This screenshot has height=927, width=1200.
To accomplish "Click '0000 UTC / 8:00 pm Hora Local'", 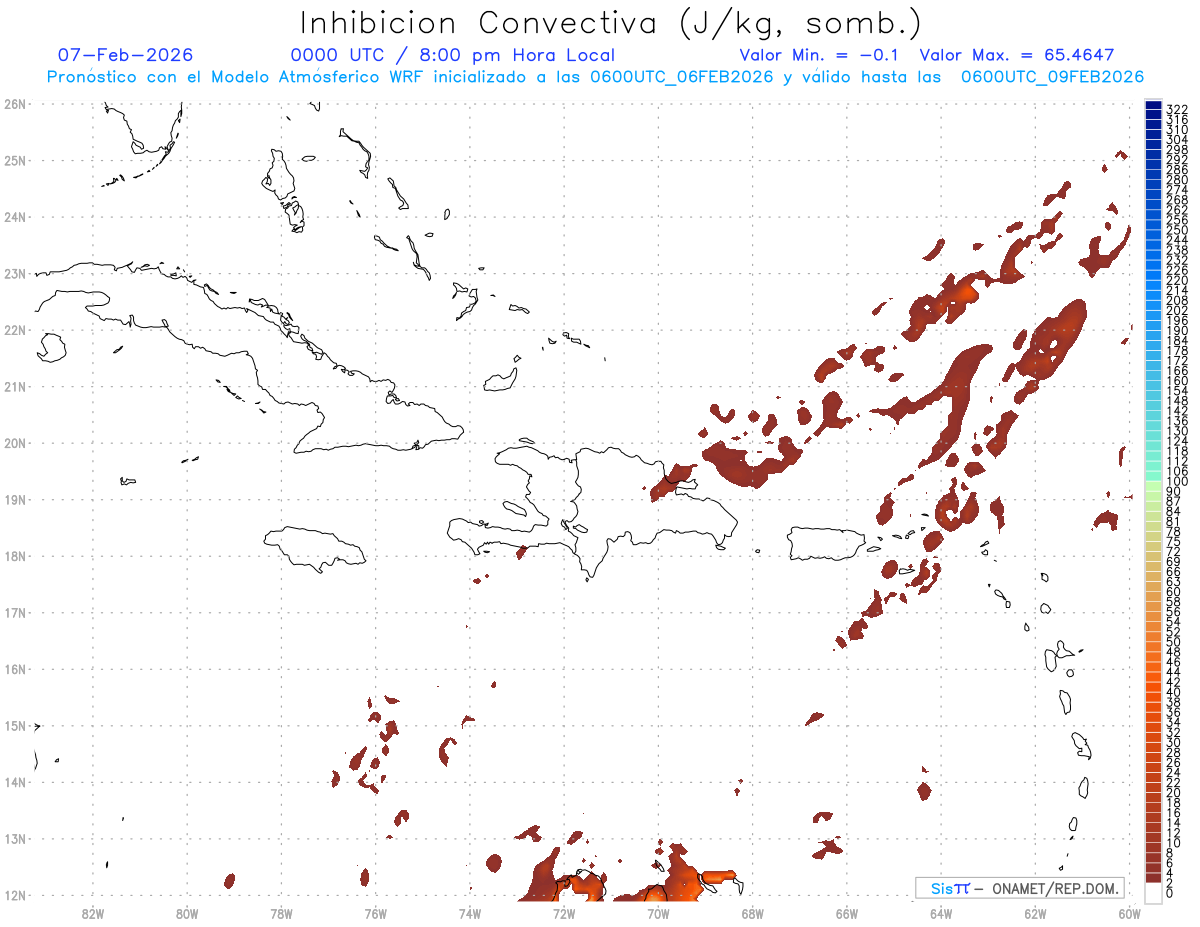I will [452, 55].
